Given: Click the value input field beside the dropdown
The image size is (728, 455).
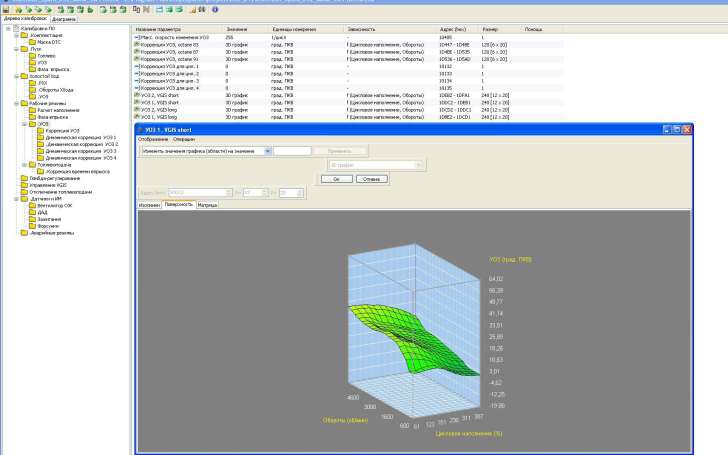Looking at the screenshot, I should [292, 151].
